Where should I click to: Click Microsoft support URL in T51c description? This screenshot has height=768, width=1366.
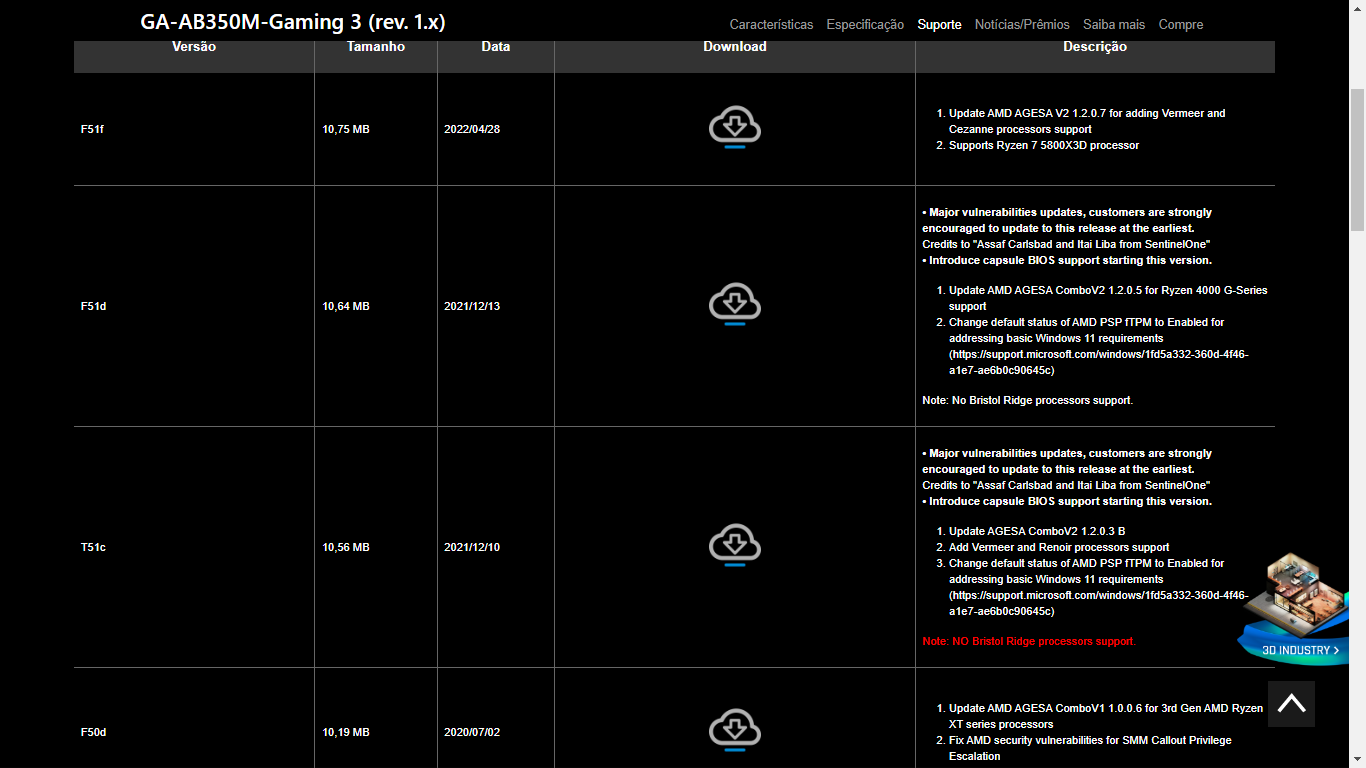[1098, 603]
